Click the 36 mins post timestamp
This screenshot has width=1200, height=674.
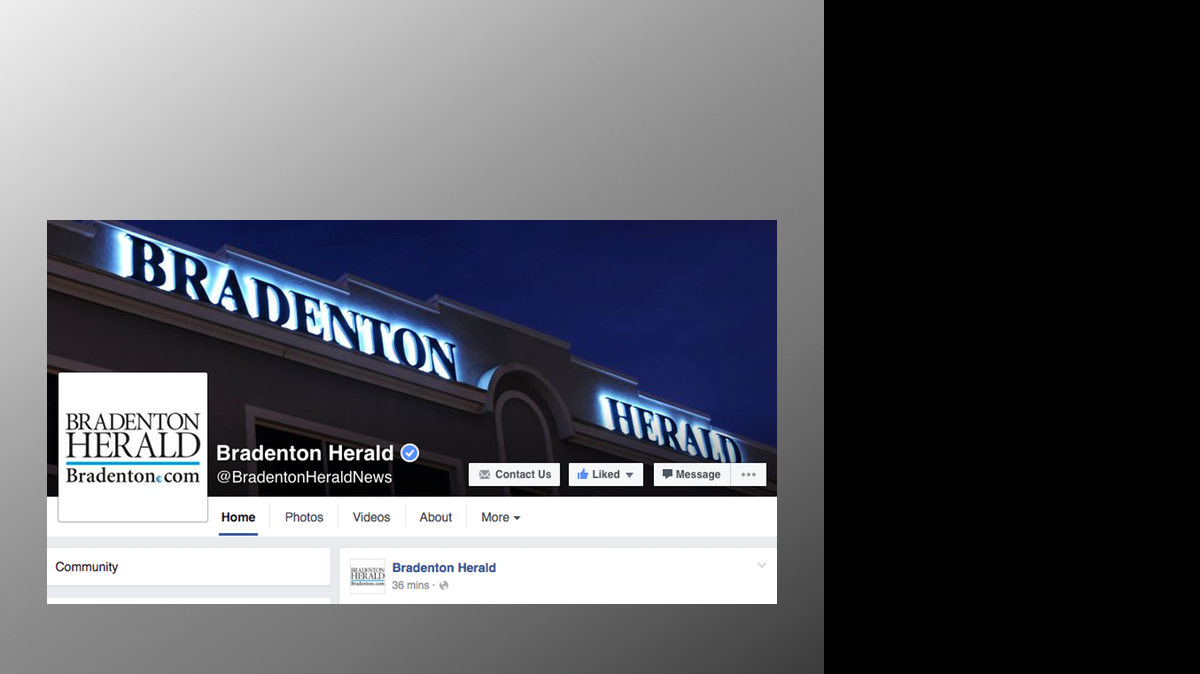tap(410, 585)
